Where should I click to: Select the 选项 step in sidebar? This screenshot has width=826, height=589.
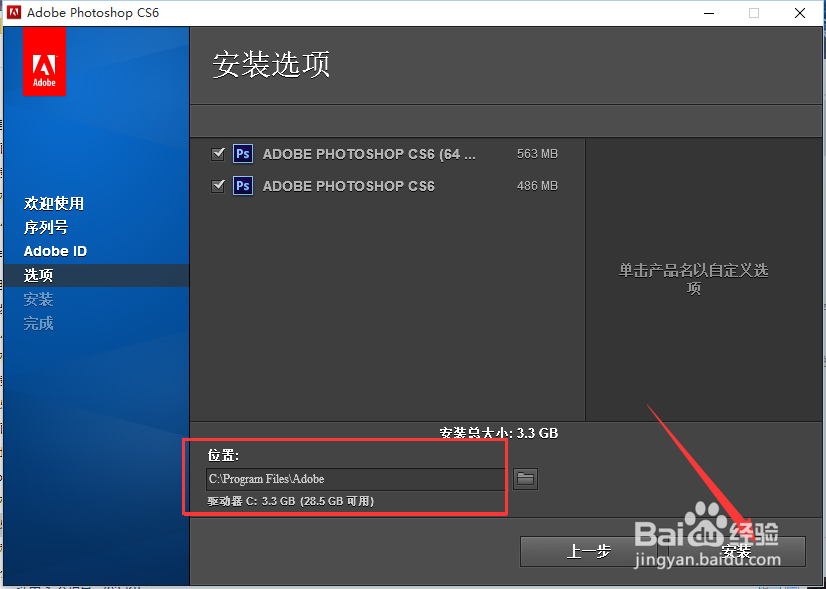pos(96,275)
